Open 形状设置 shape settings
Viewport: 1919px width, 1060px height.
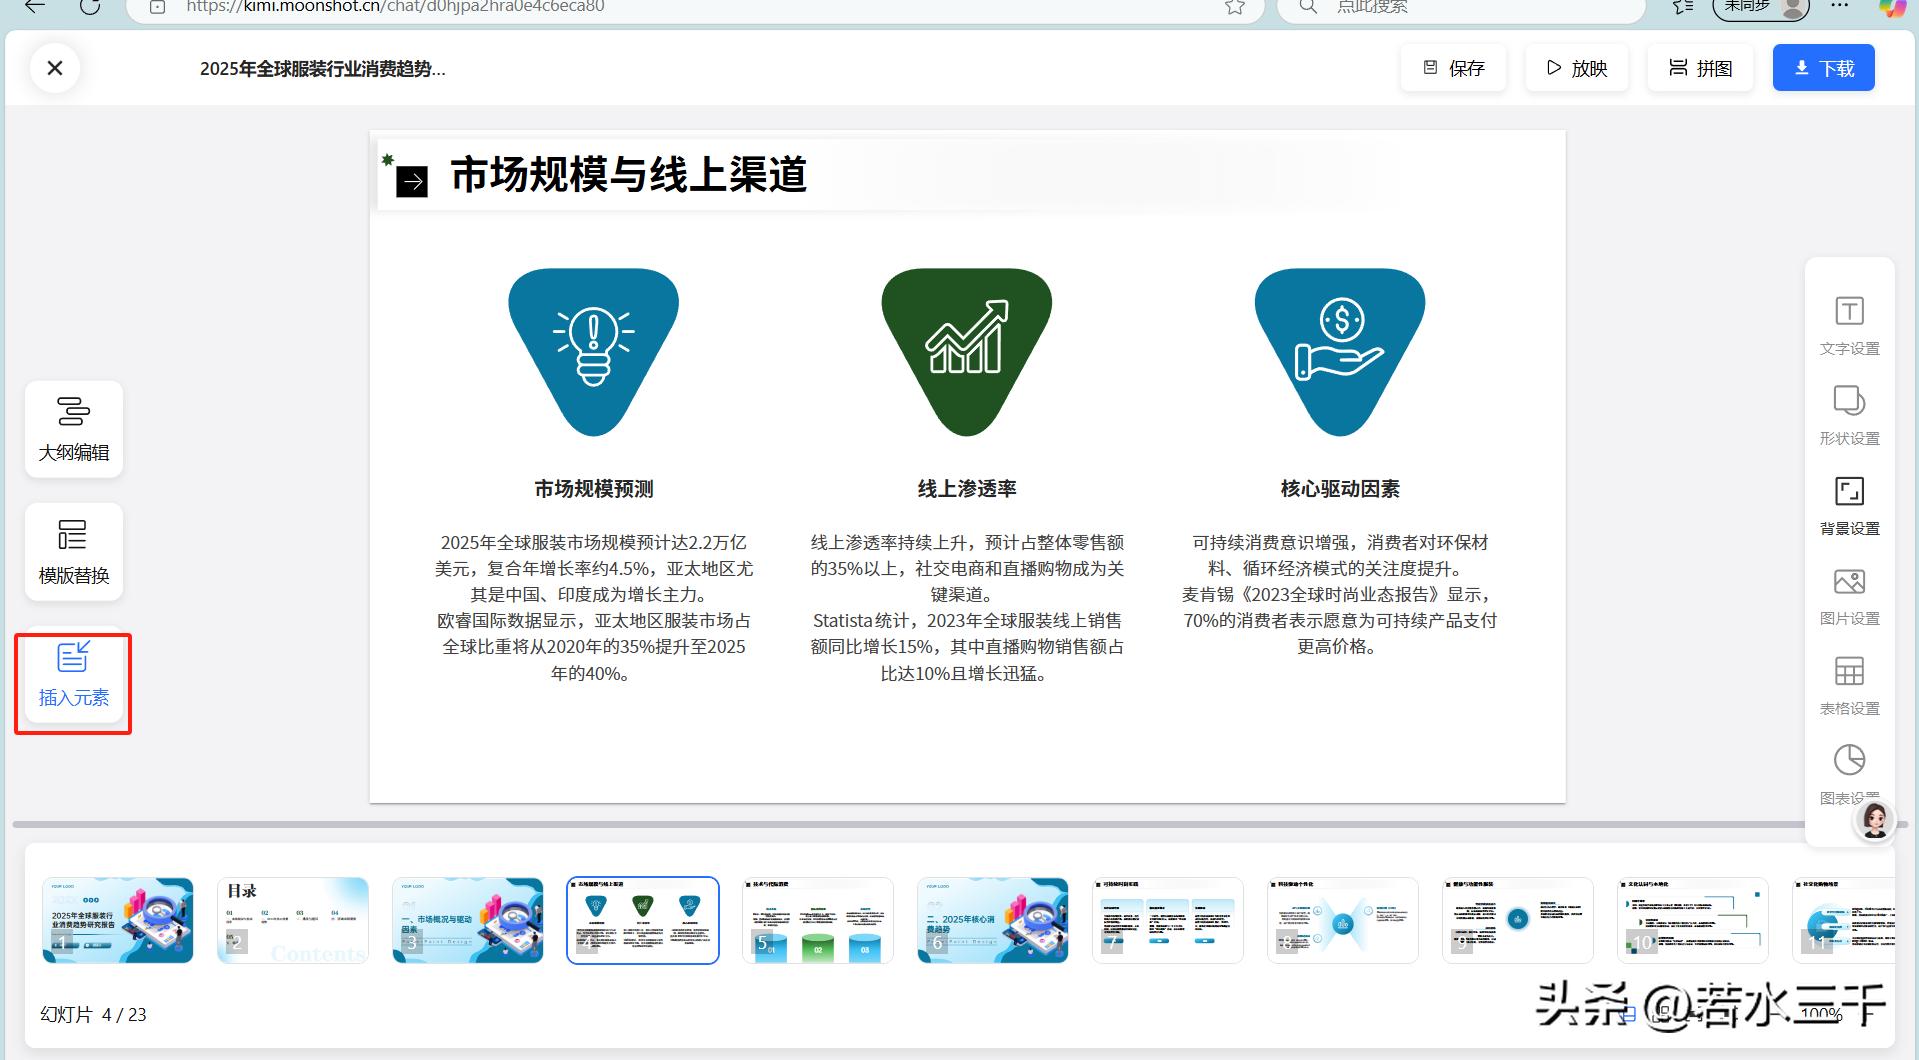[x=1849, y=416]
